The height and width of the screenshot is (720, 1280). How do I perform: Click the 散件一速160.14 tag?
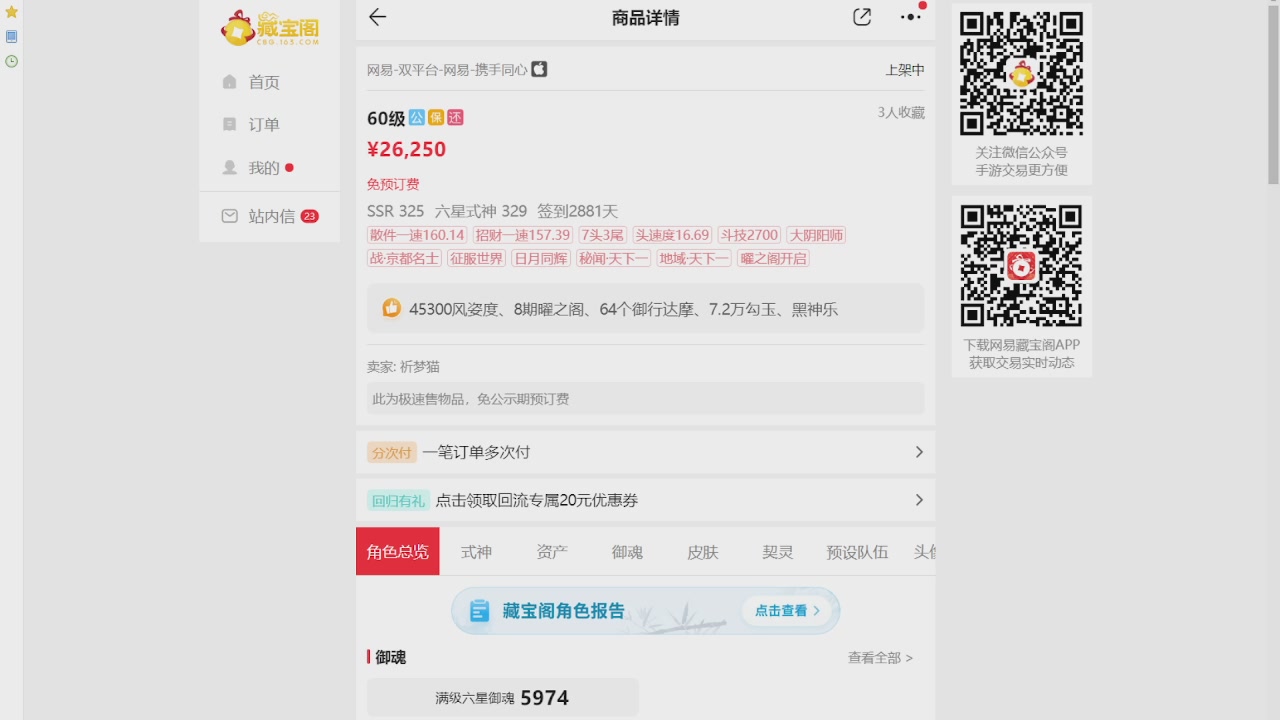click(x=417, y=235)
